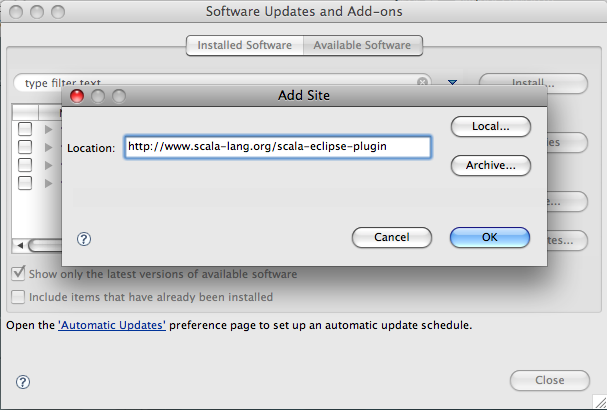Toggle the first checkbox in software list

25,129
